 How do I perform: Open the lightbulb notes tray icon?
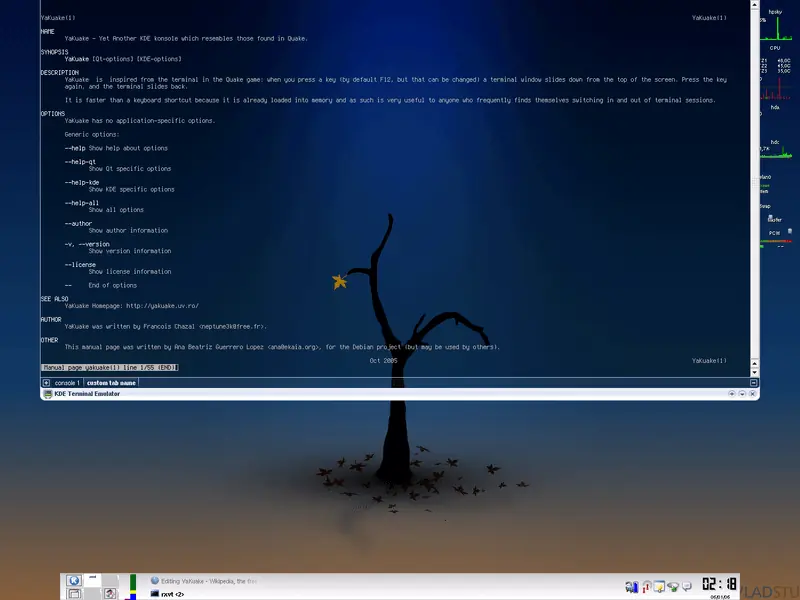coord(659,587)
